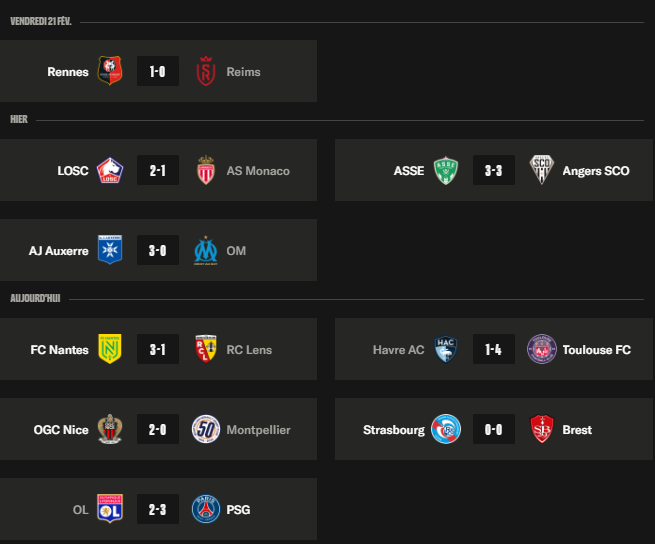Click the PSG club crest
Viewport: 655px width, 544px height.
[206, 510]
